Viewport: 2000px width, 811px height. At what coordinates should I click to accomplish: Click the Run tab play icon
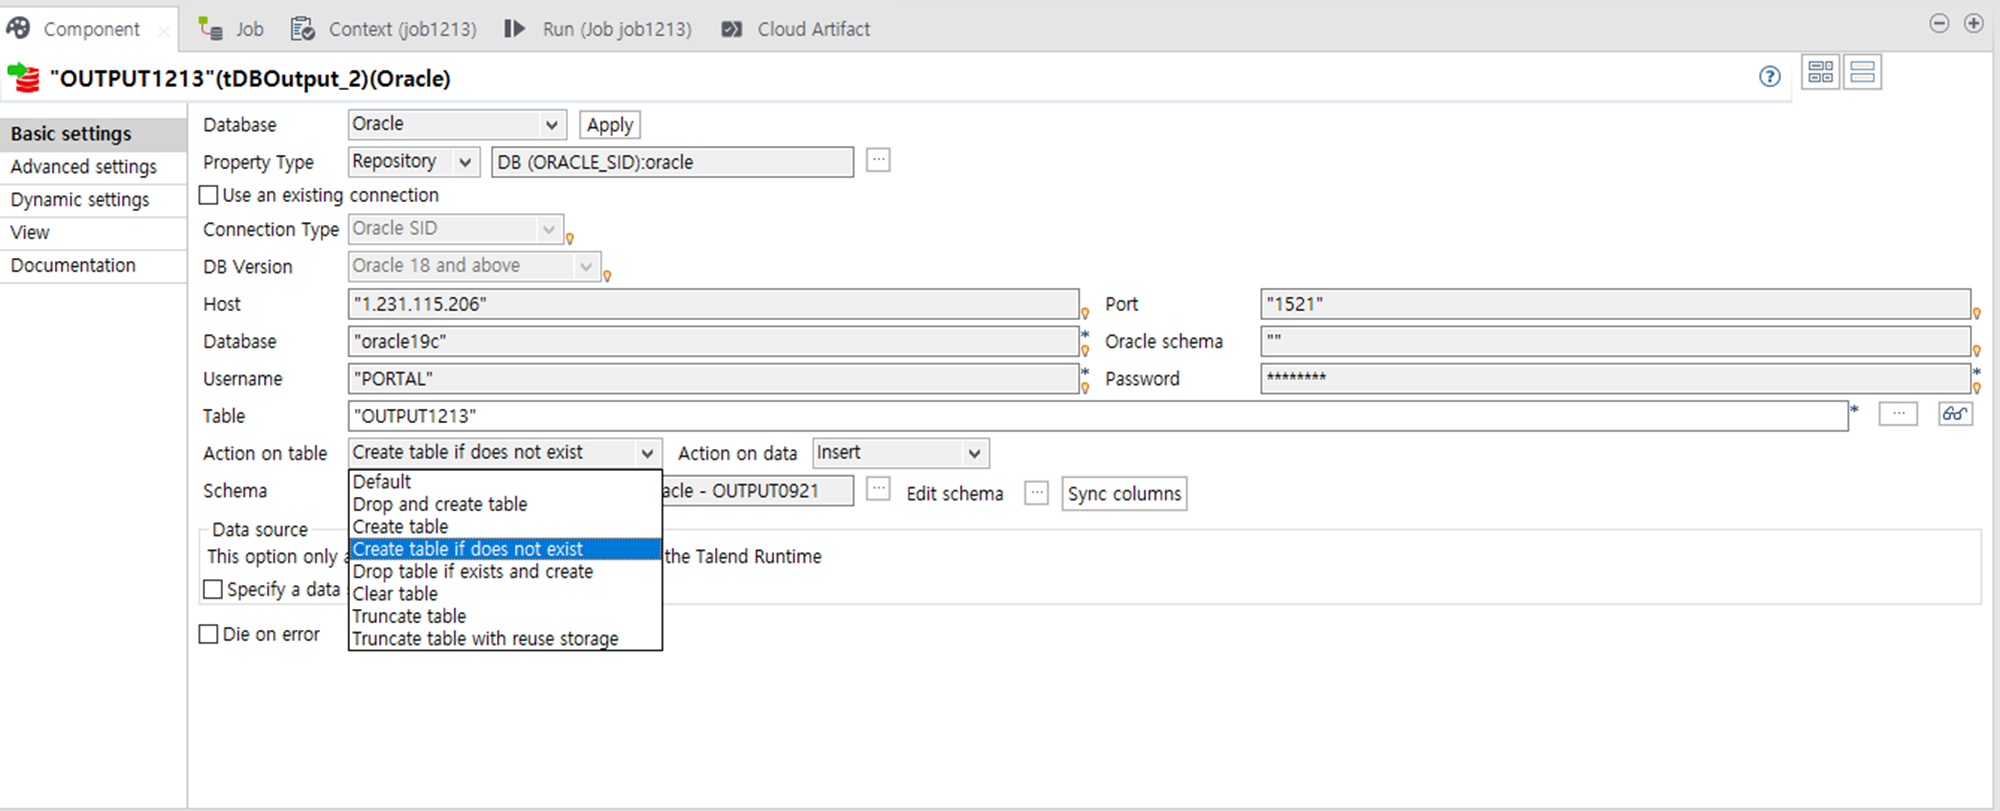(x=514, y=28)
